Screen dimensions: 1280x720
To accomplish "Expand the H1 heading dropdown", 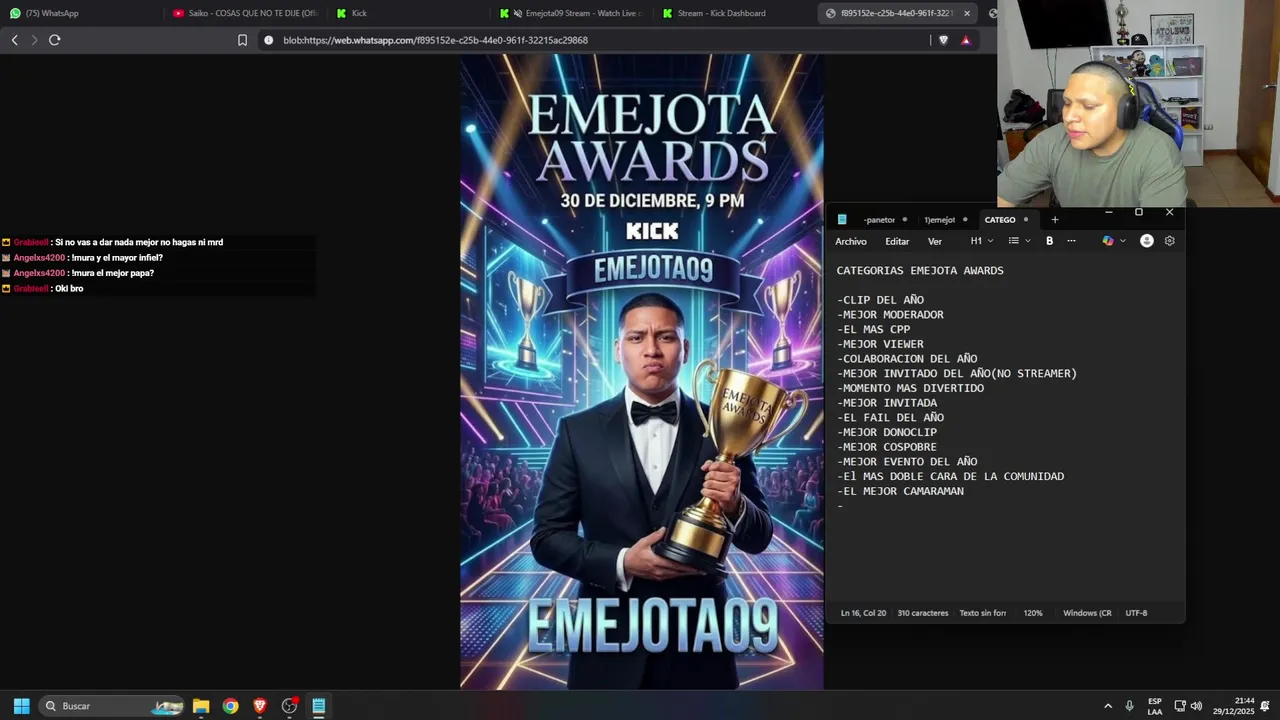I will point(982,241).
